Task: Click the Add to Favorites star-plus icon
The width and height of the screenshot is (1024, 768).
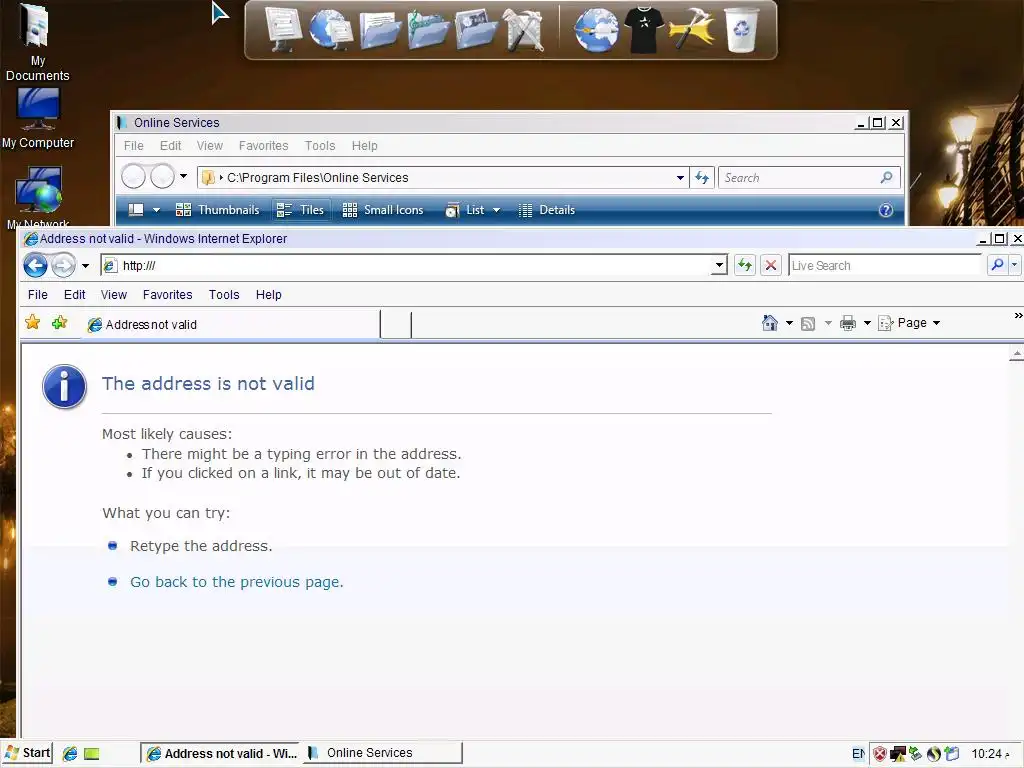Action: [59, 323]
